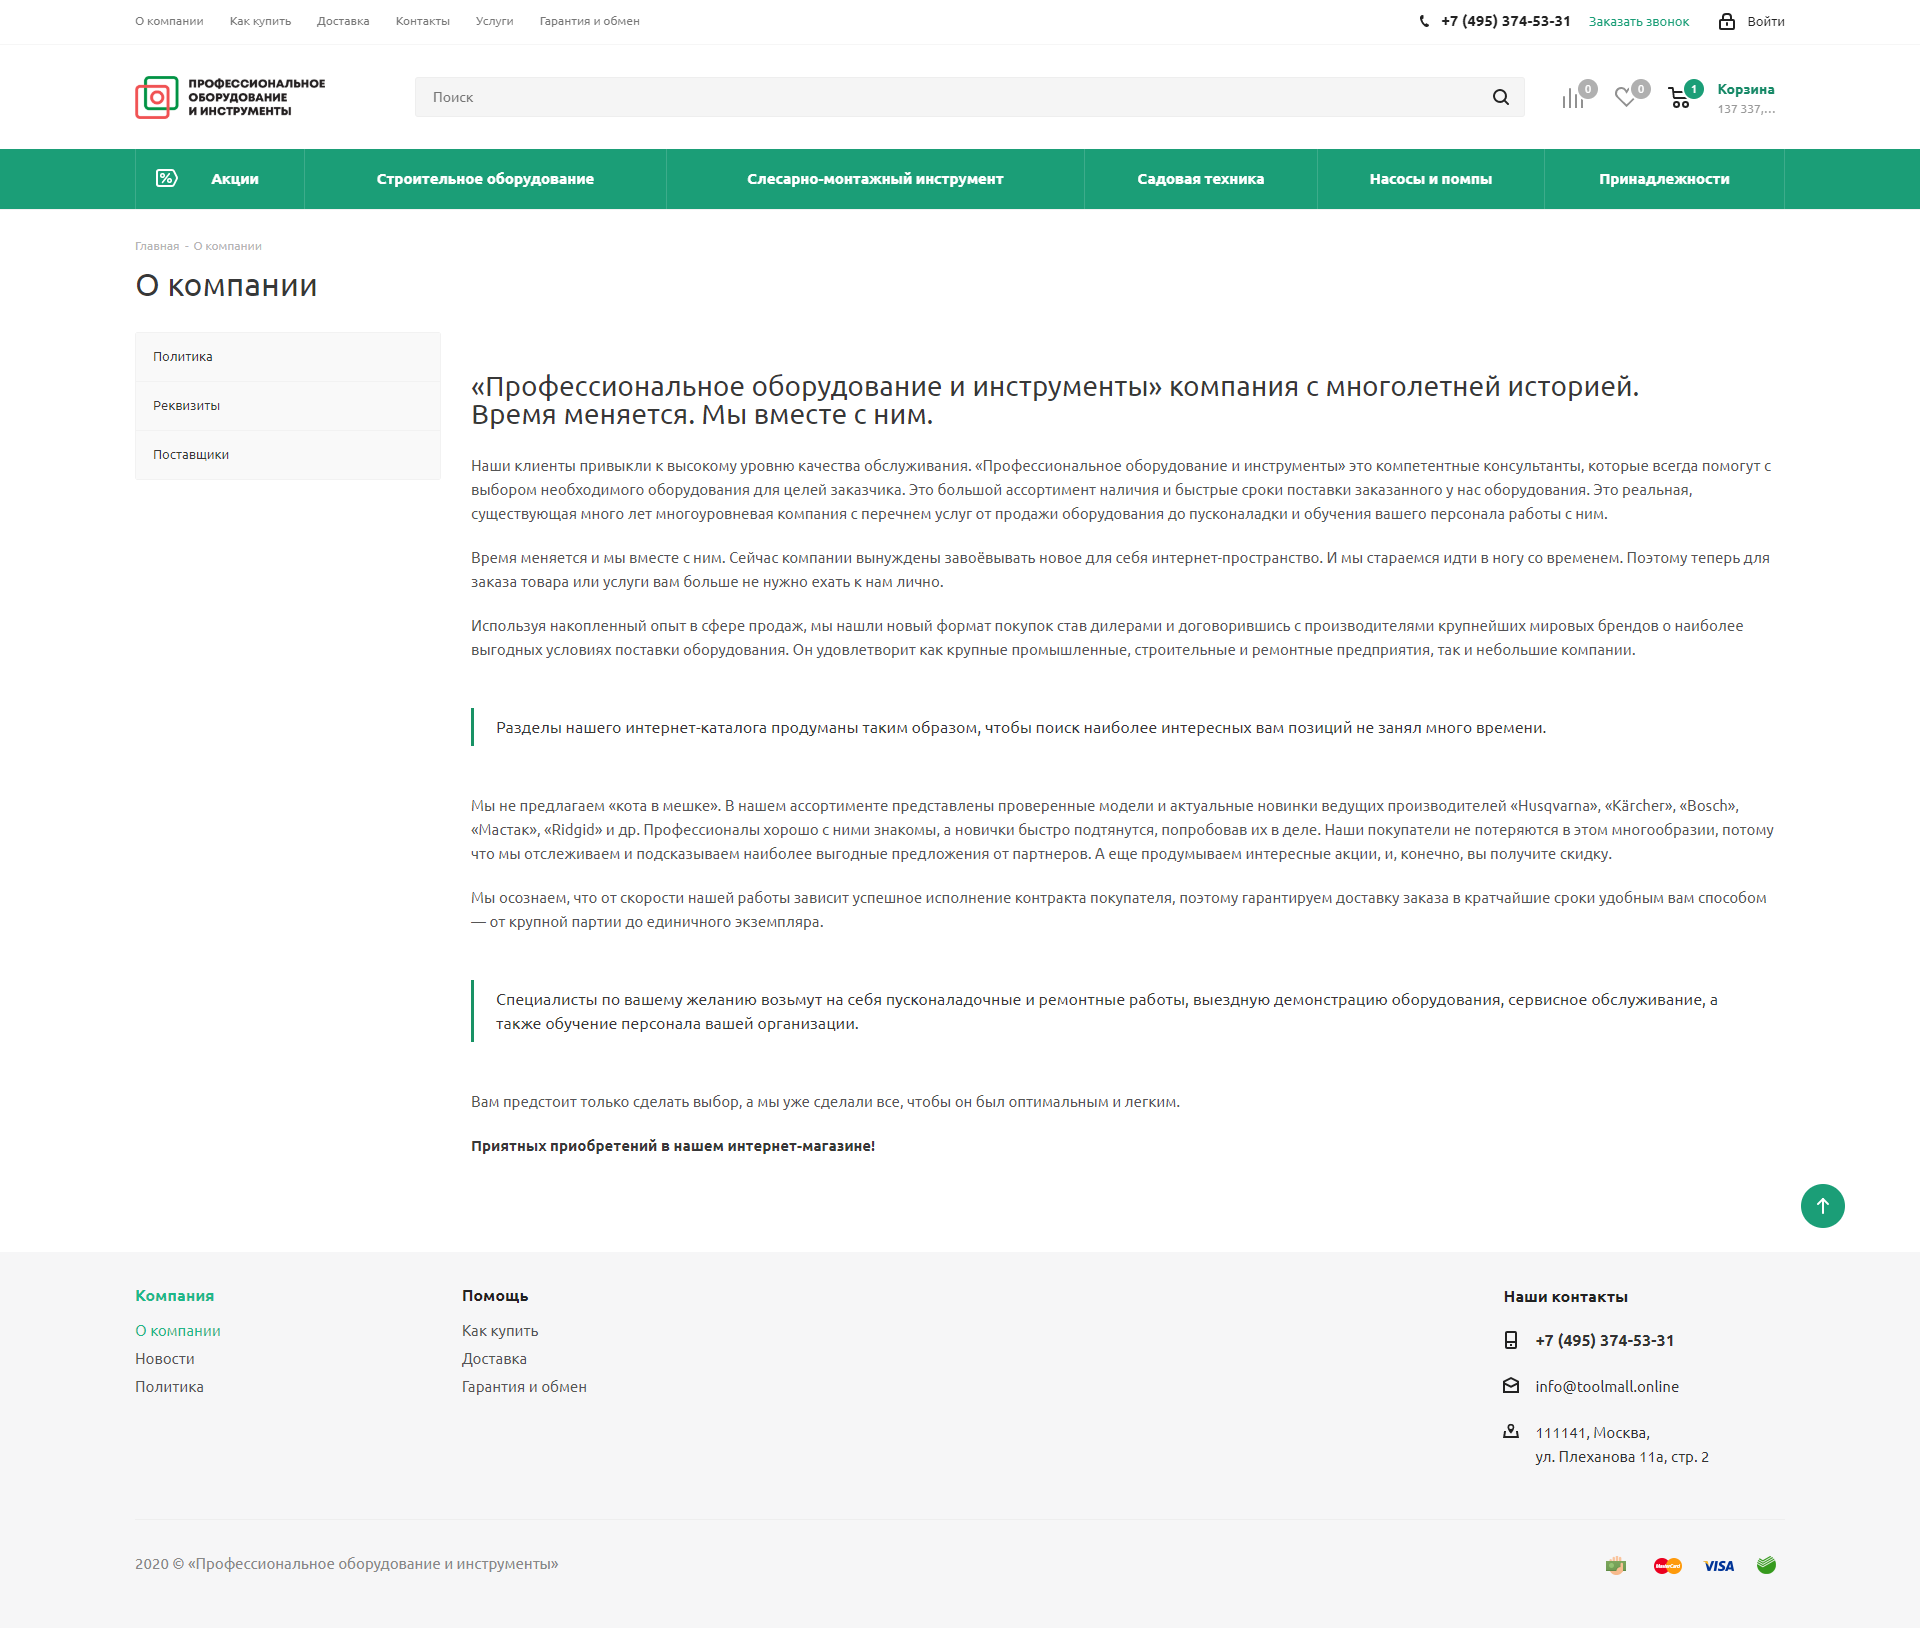Click the cart total 137 337 text
The width and height of the screenshot is (1920, 1629).
1746,109
